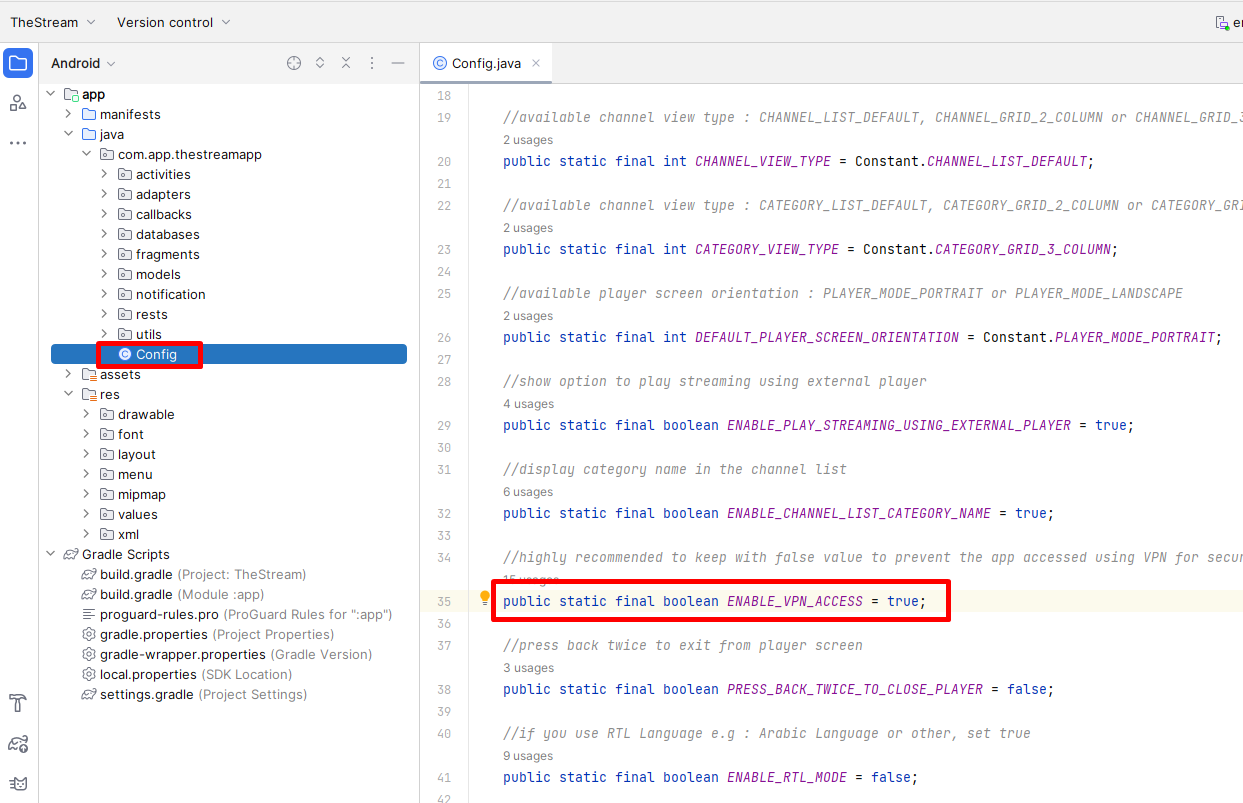Open gradle-wrapper.properties file

coord(229,654)
